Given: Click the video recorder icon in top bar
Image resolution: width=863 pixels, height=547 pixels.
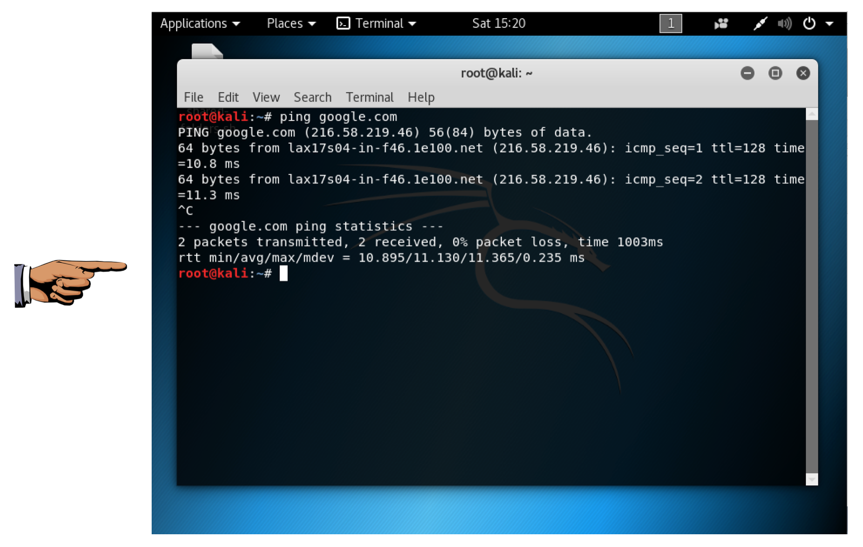Looking at the screenshot, I should [721, 24].
